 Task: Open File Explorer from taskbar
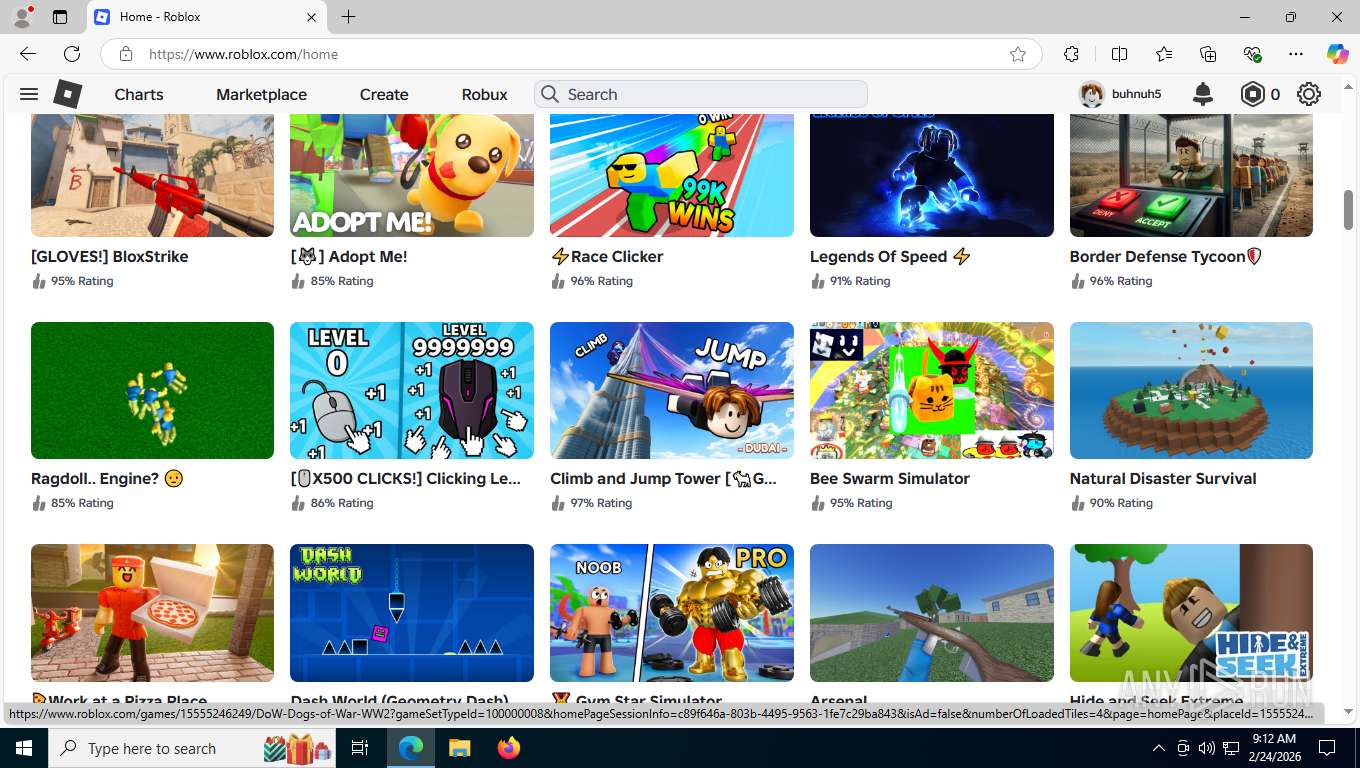coord(459,748)
